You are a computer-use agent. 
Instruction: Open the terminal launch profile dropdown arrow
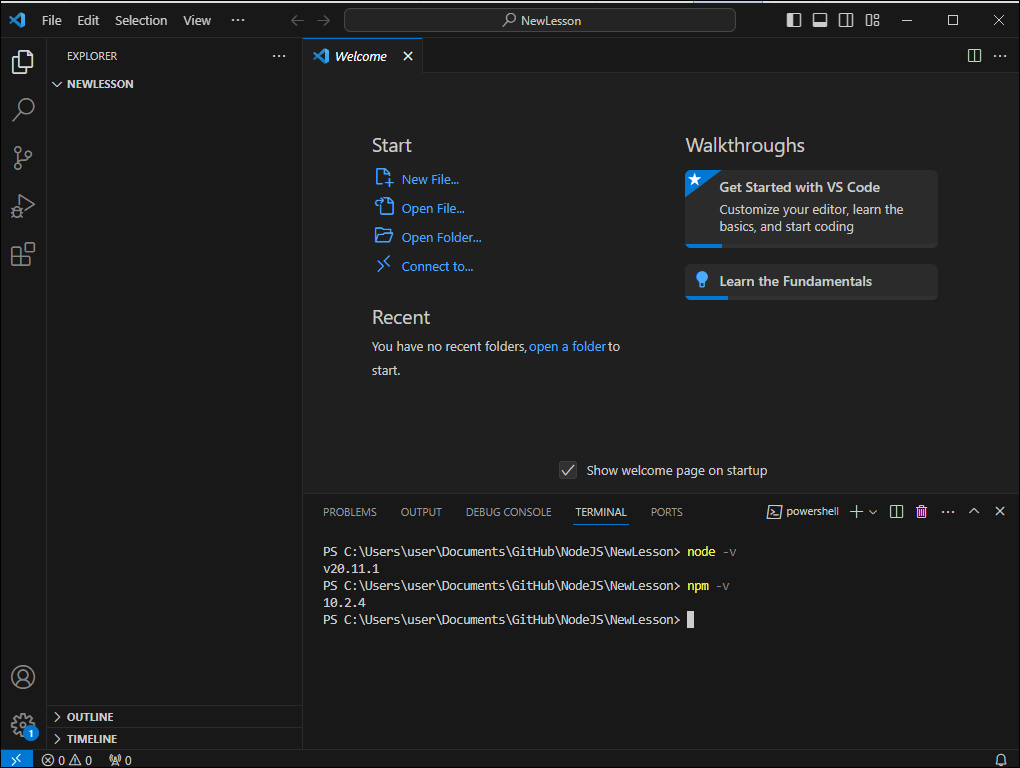pos(873,512)
